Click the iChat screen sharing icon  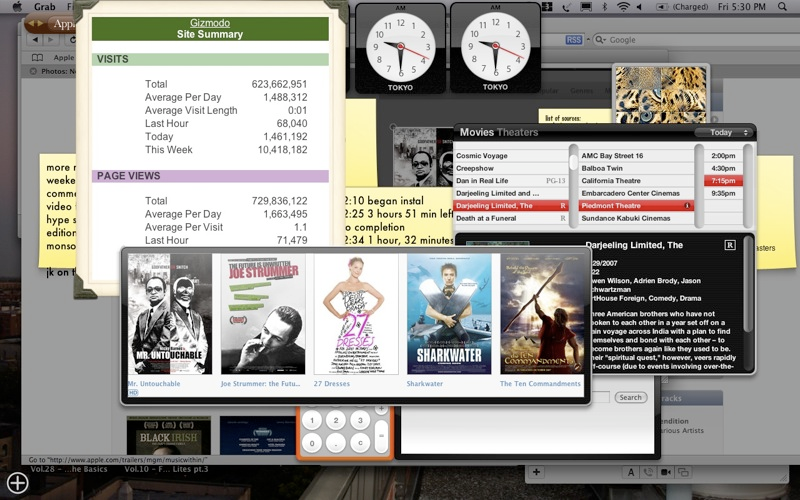(683, 472)
